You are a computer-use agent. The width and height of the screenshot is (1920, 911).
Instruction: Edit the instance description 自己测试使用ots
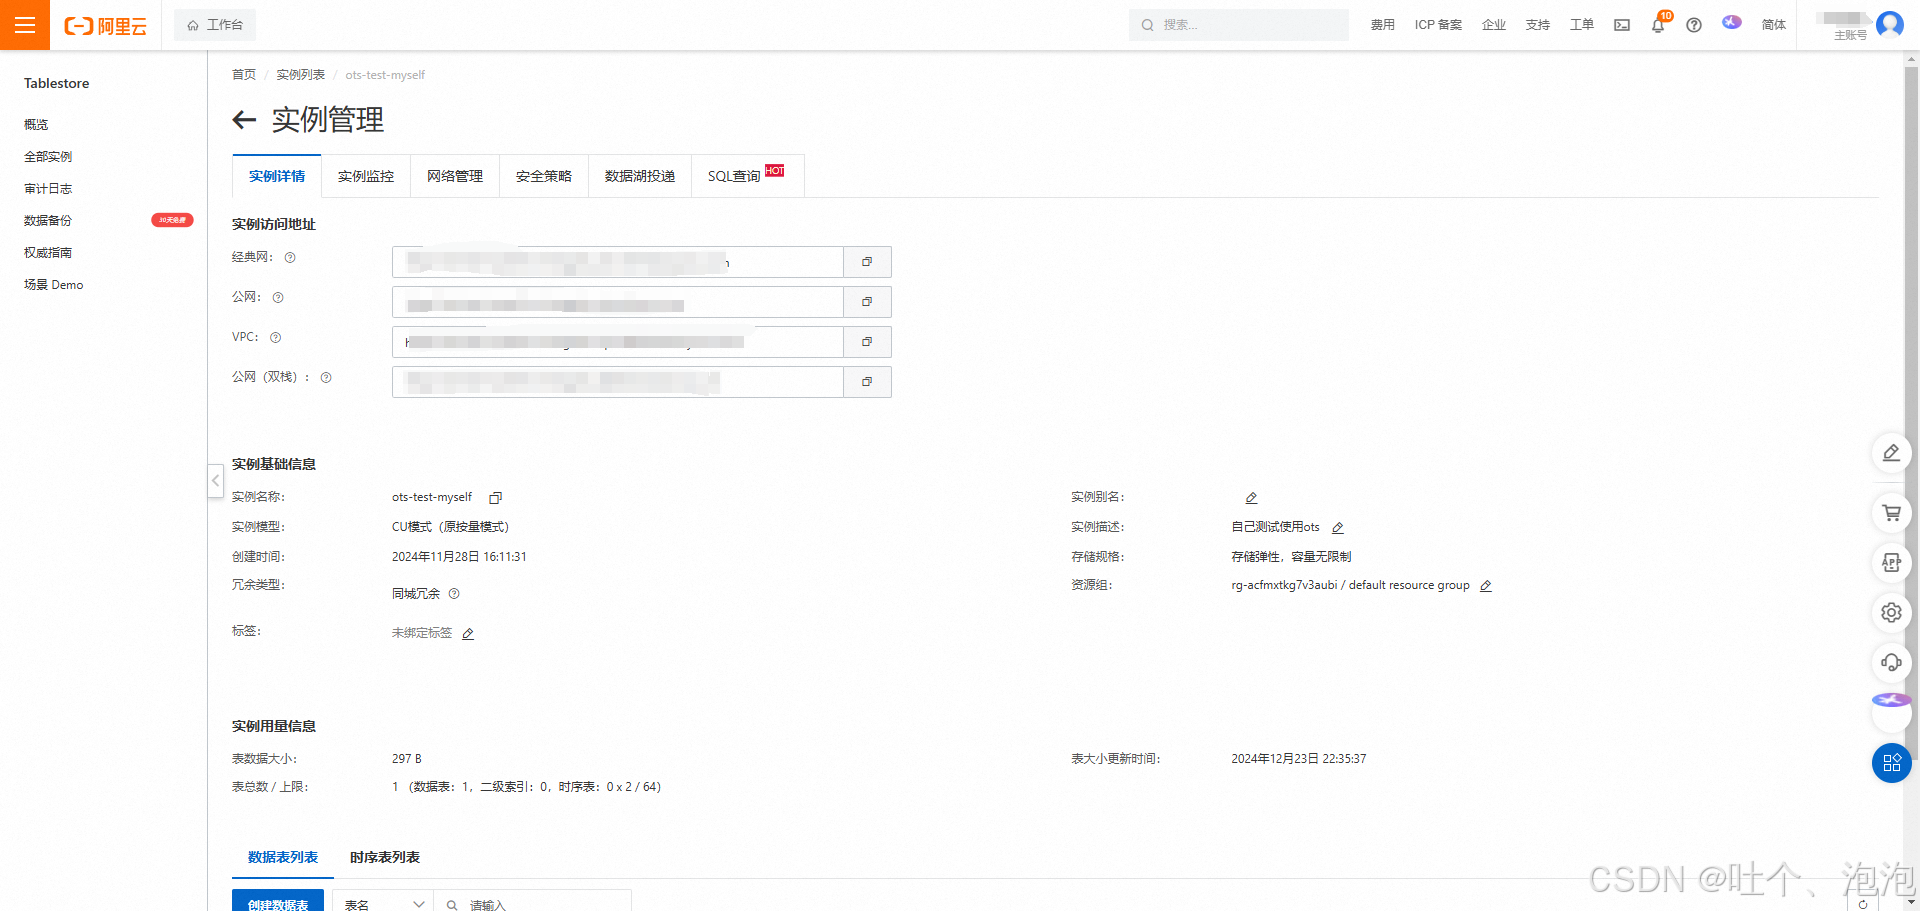(1338, 527)
